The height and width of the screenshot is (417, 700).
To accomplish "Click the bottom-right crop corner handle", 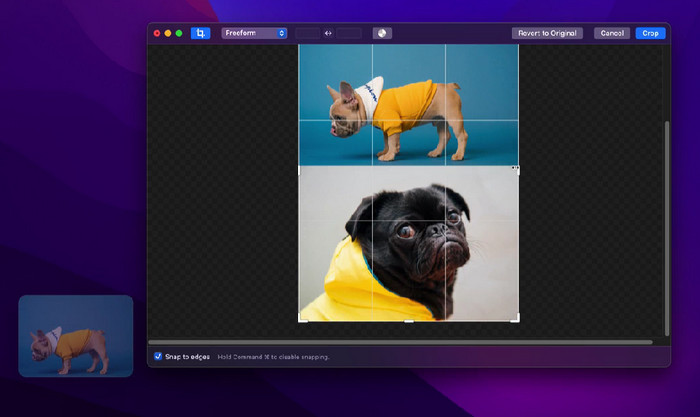I will tap(516, 318).
